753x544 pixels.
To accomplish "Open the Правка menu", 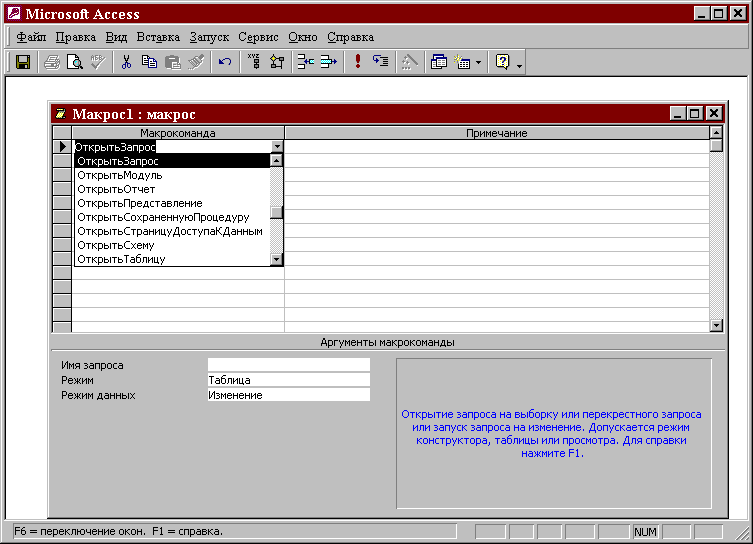I will click(x=75, y=37).
